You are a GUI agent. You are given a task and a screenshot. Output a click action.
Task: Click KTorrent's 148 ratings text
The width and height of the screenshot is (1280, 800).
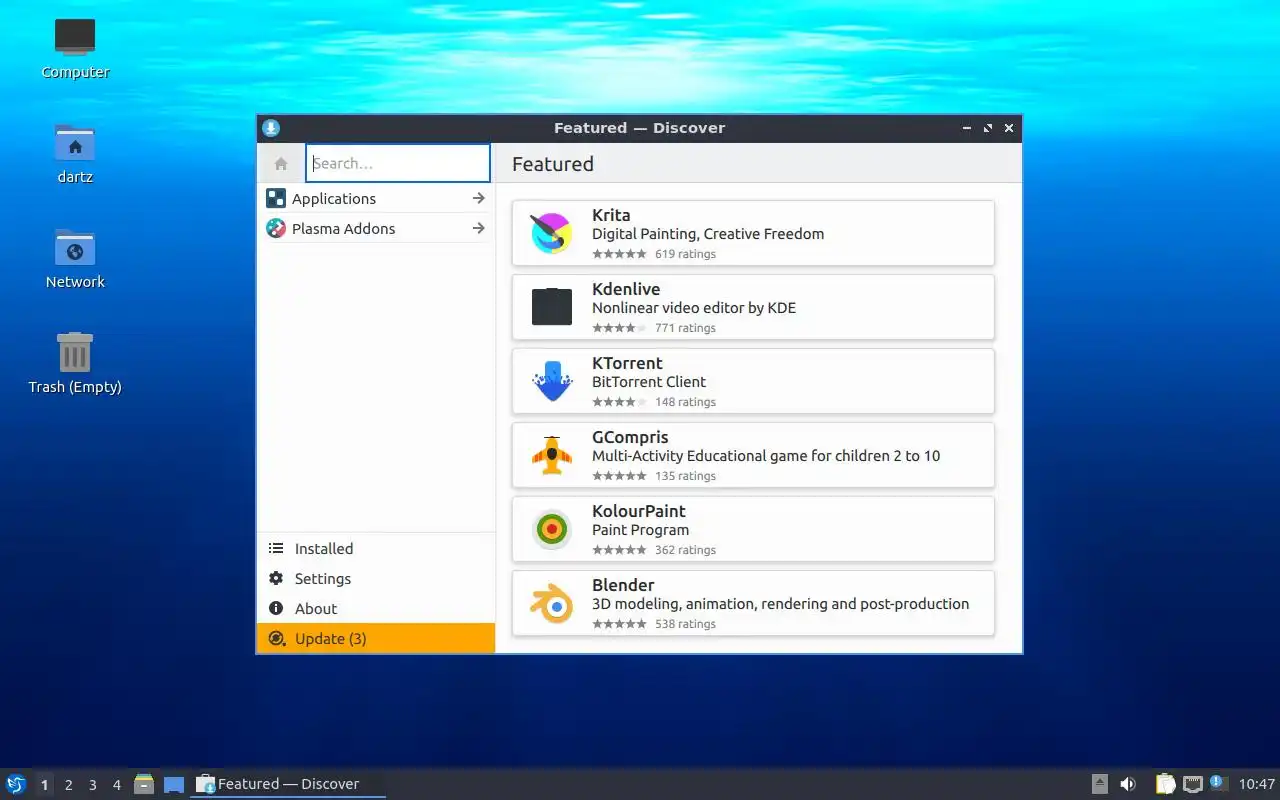coord(685,402)
